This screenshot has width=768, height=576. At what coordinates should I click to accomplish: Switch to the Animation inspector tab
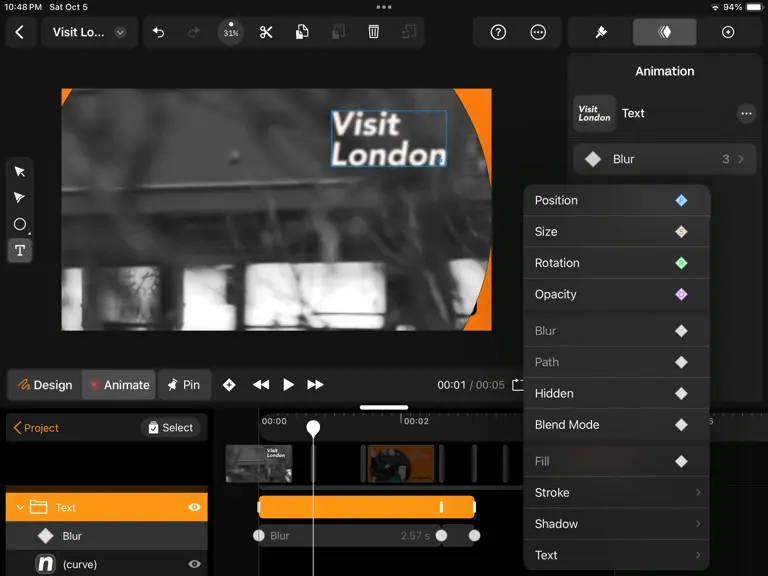click(x=665, y=32)
